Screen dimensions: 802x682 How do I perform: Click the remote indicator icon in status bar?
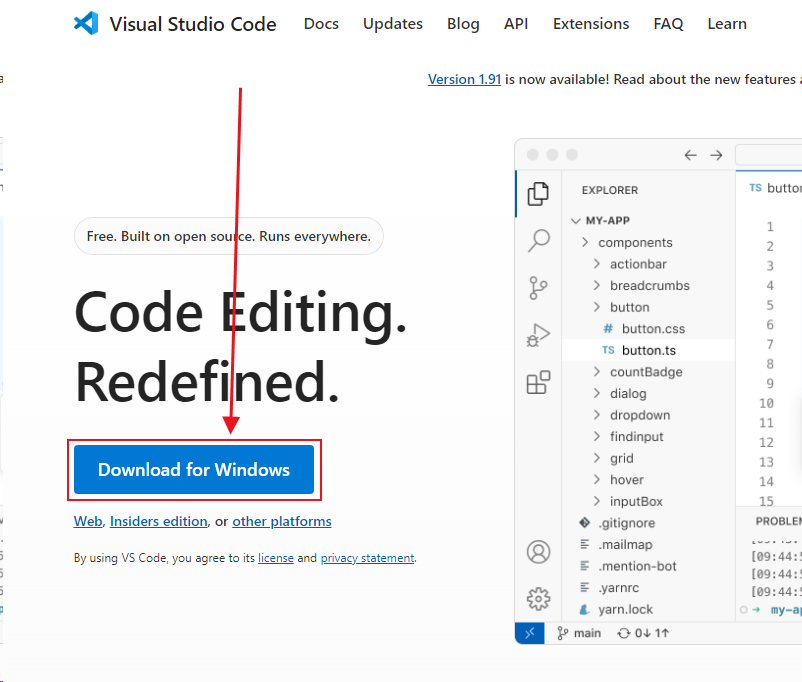529,633
